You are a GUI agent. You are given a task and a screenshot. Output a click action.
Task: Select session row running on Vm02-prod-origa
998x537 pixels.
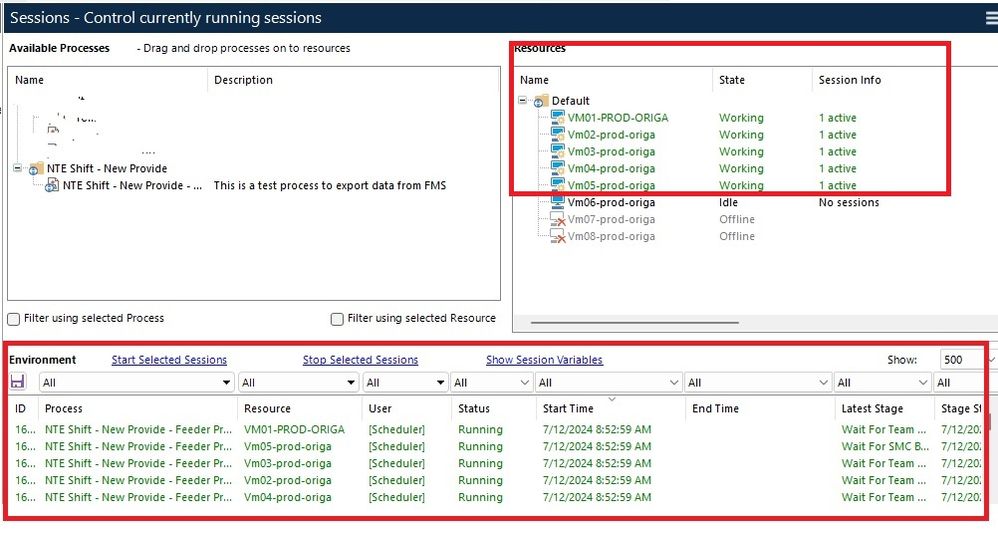pos(496,480)
